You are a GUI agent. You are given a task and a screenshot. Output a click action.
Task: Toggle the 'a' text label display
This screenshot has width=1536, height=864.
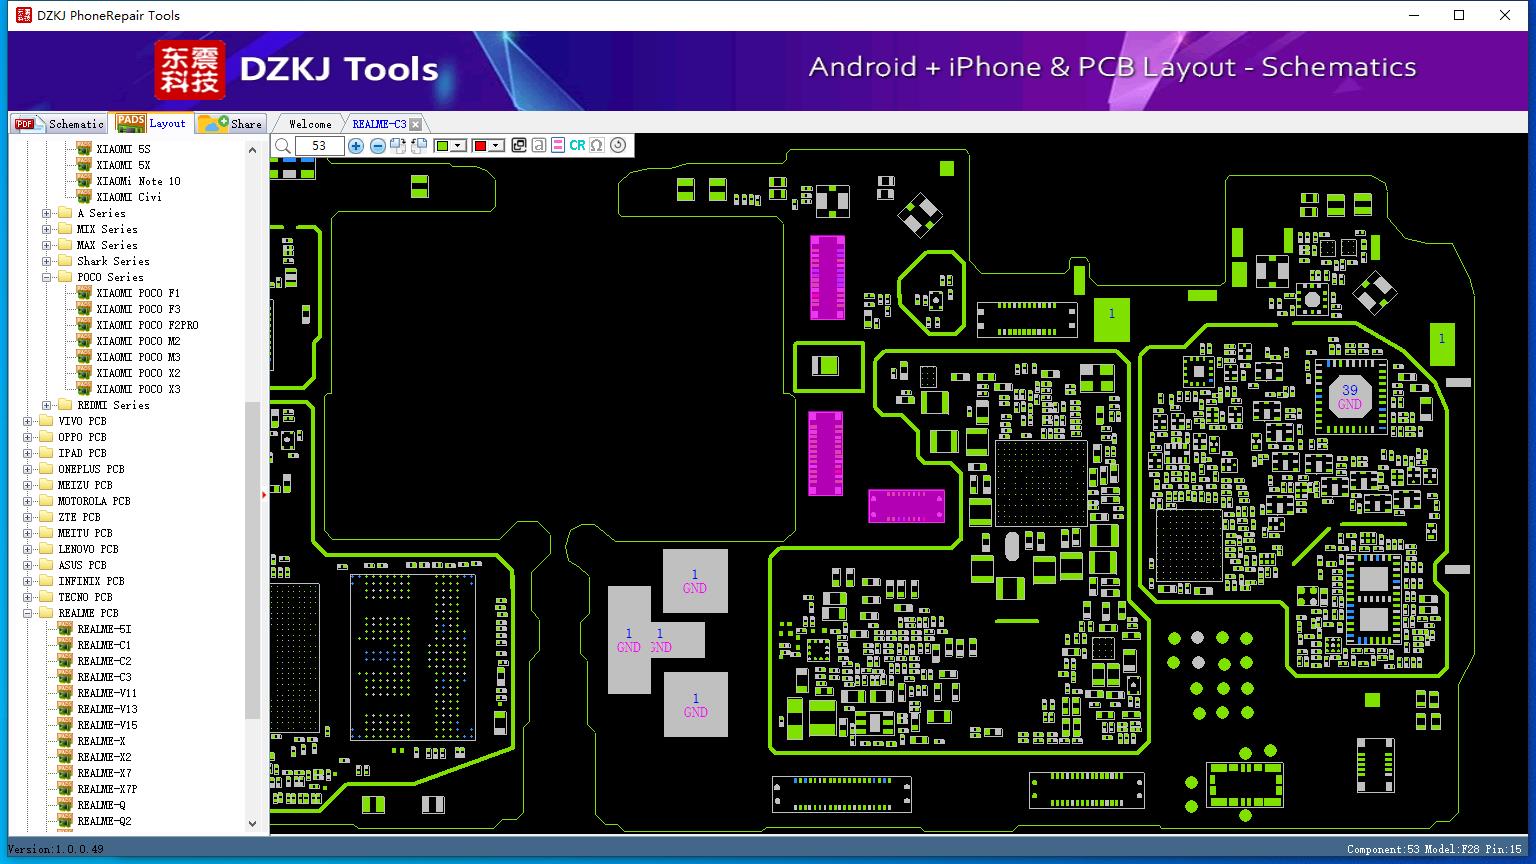coord(538,146)
